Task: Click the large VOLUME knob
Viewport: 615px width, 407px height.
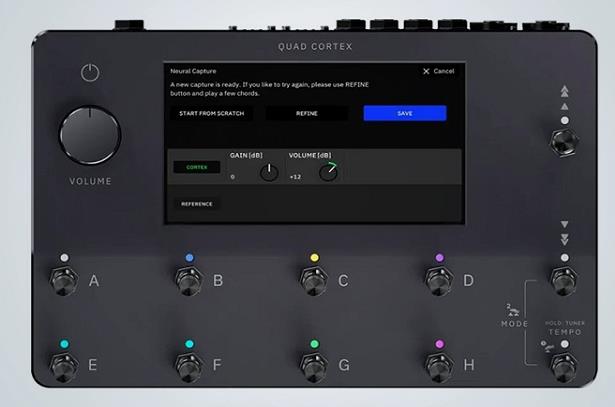Action: tap(90, 135)
